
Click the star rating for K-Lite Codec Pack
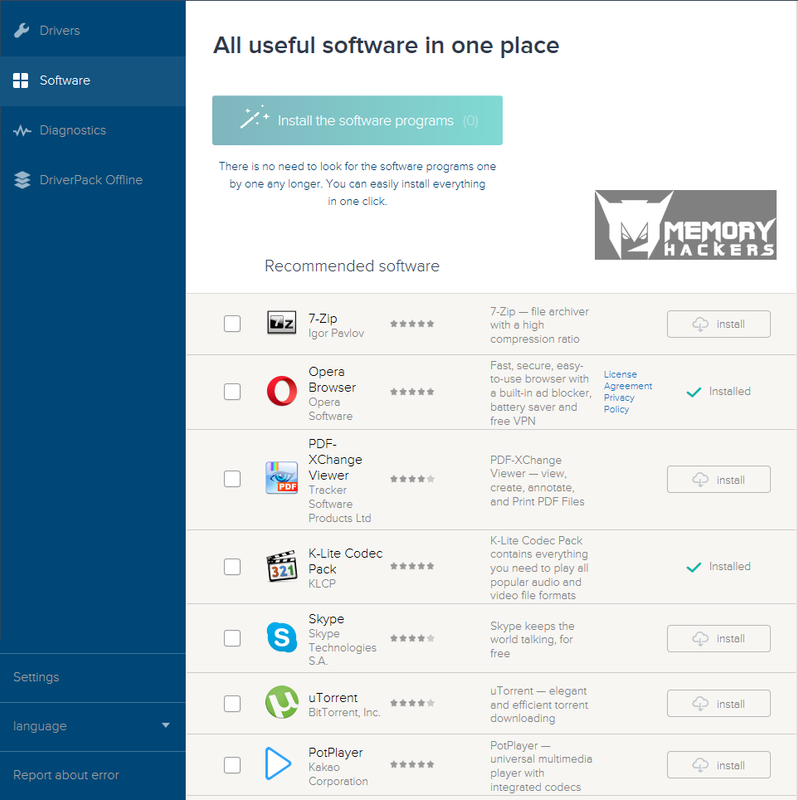click(412, 566)
